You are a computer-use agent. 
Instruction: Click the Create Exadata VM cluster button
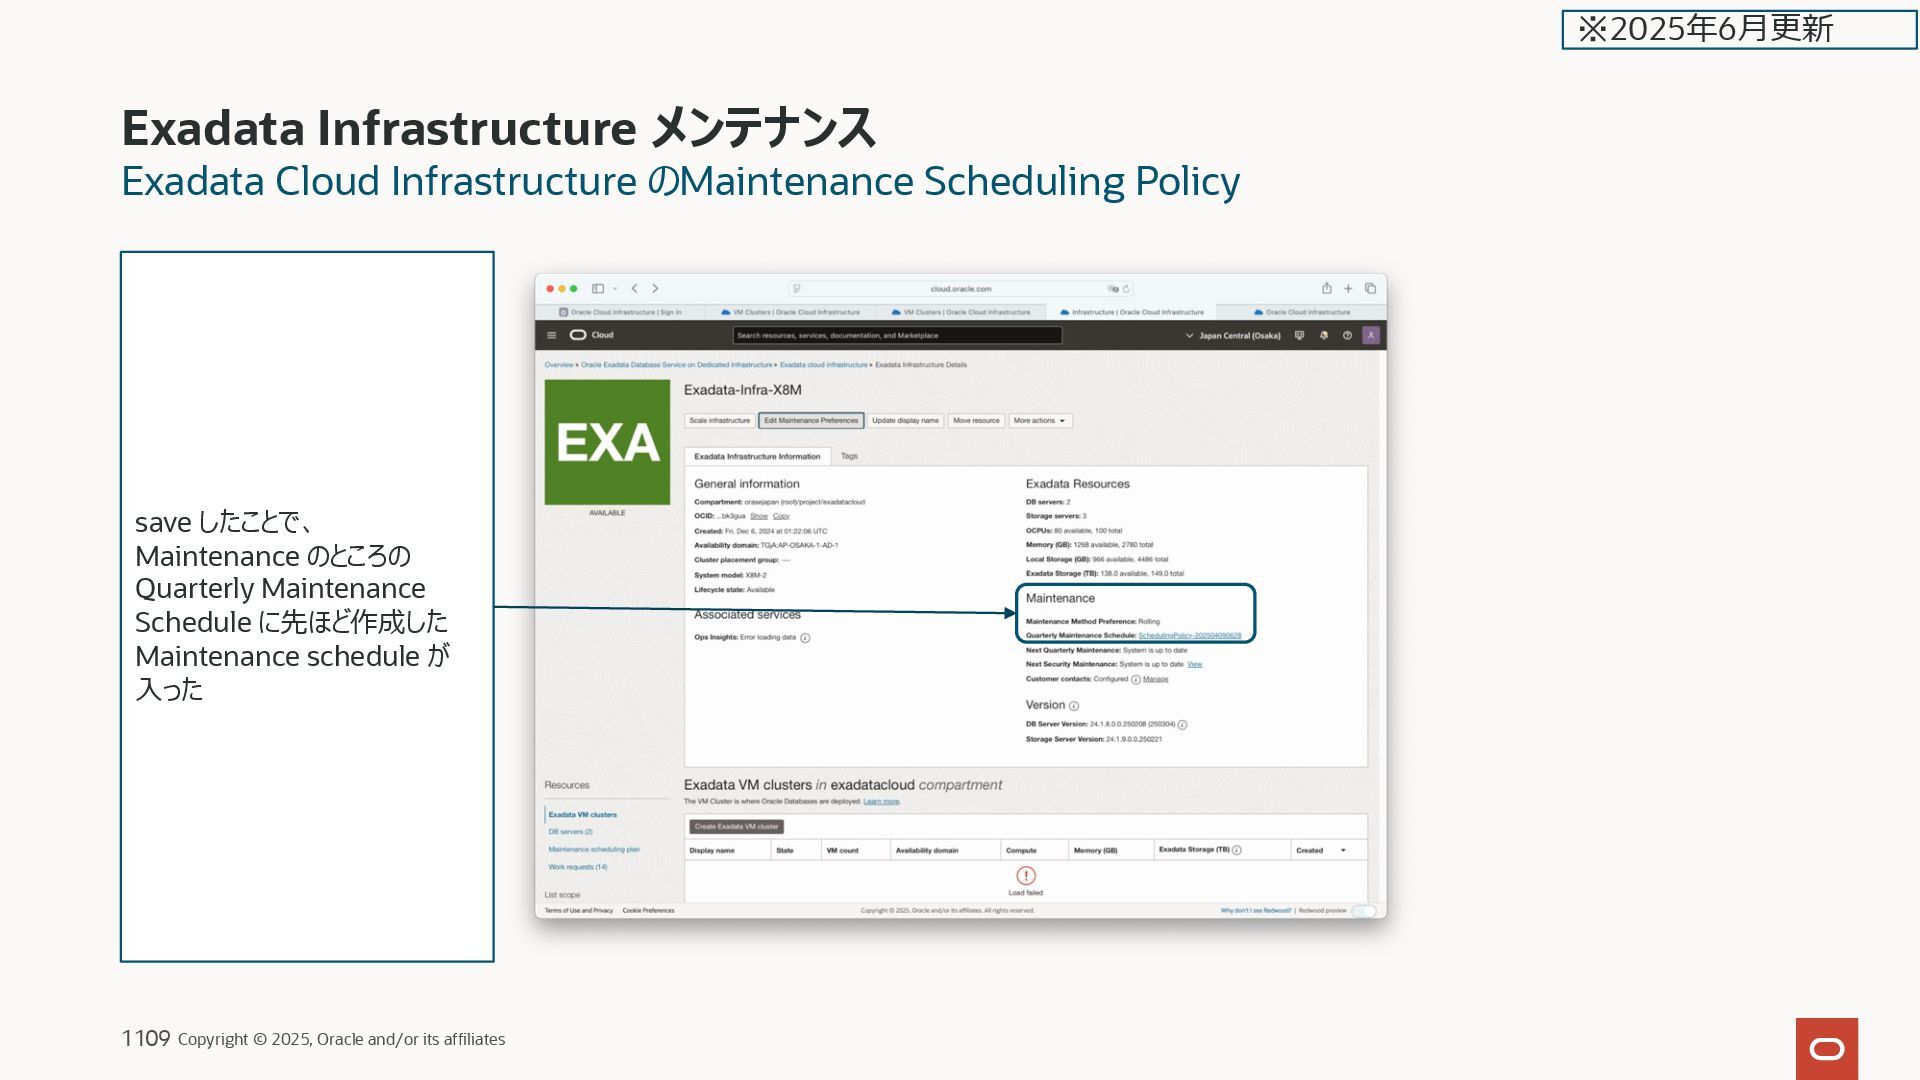[736, 827]
